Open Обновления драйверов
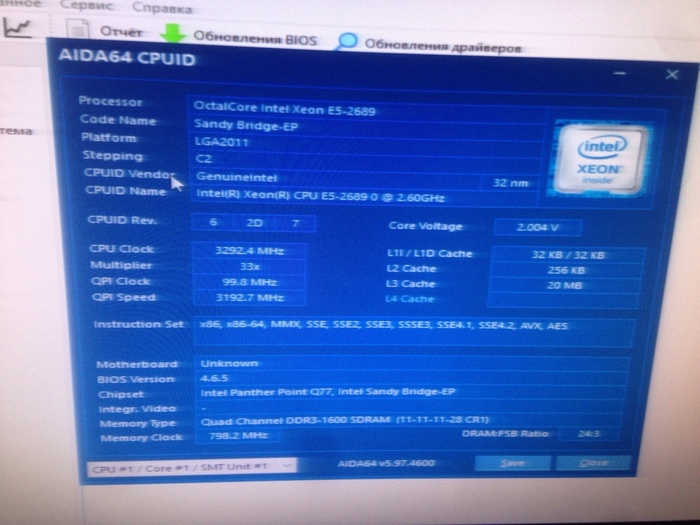The height and width of the screenshot is (525, 700). pos(443,46)
